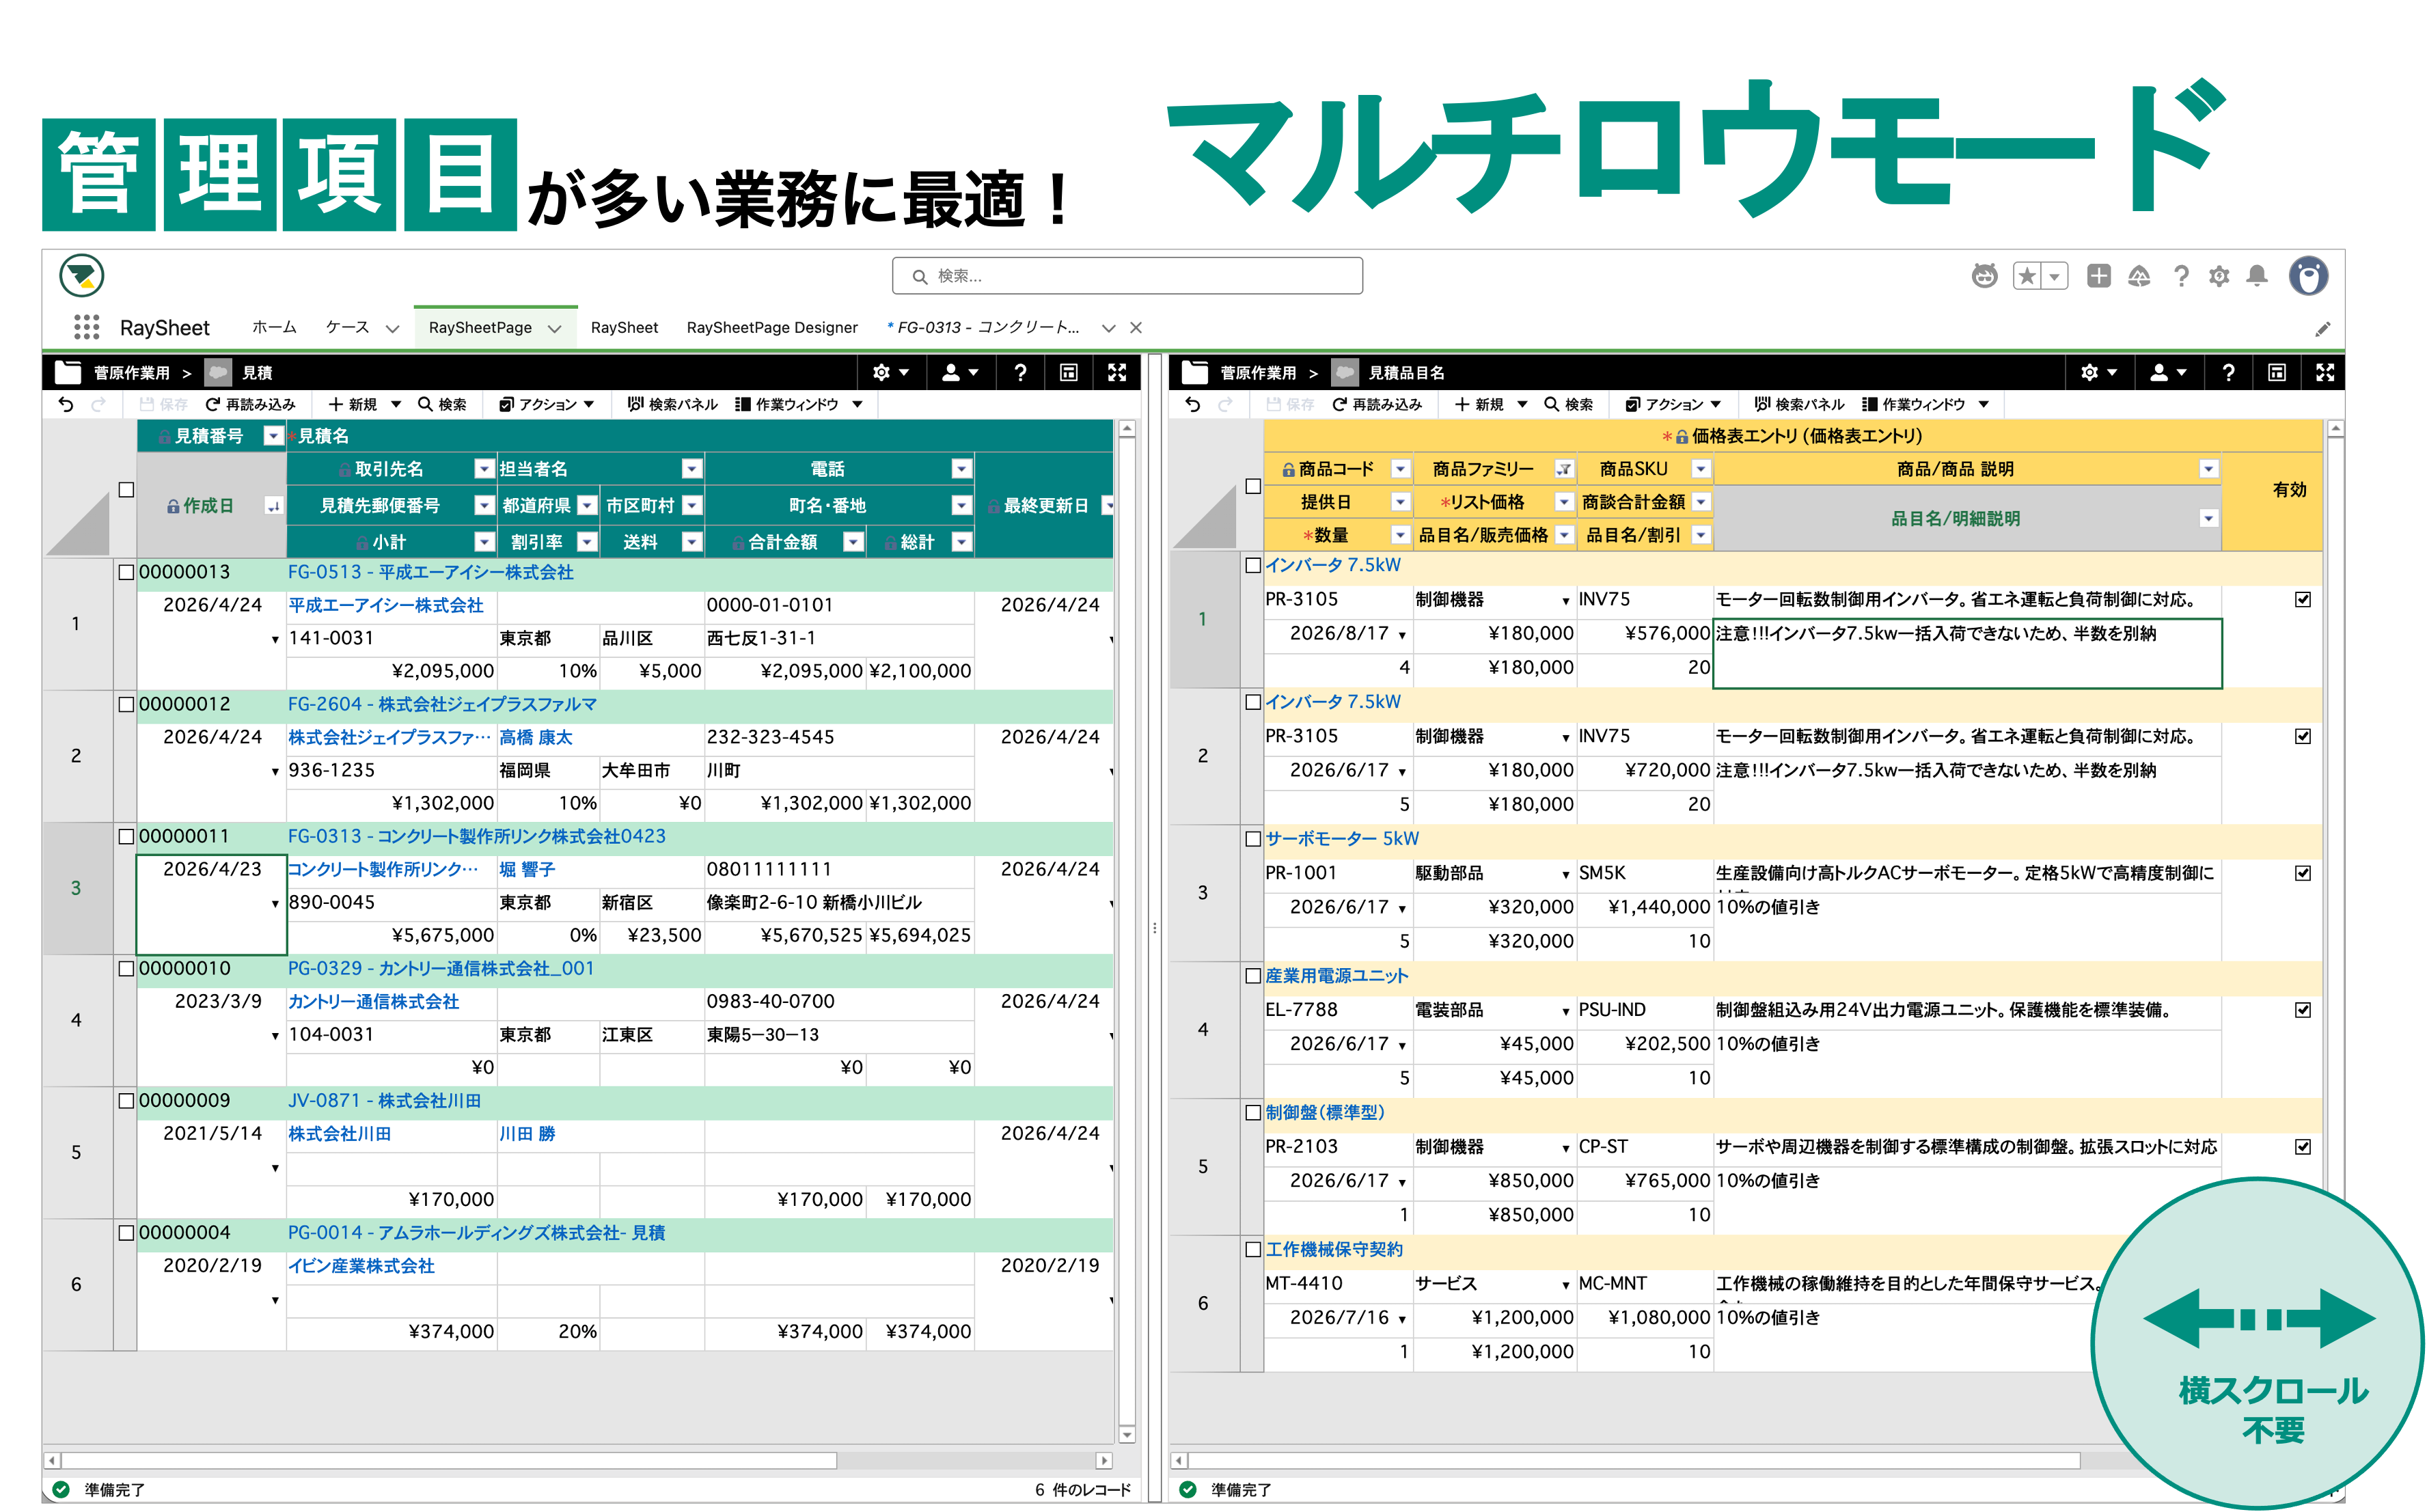The height and width of the screenshot is (1512, 2427).
Task: Click help question mark in right sheet header
Action: [x=2228, y=372]
